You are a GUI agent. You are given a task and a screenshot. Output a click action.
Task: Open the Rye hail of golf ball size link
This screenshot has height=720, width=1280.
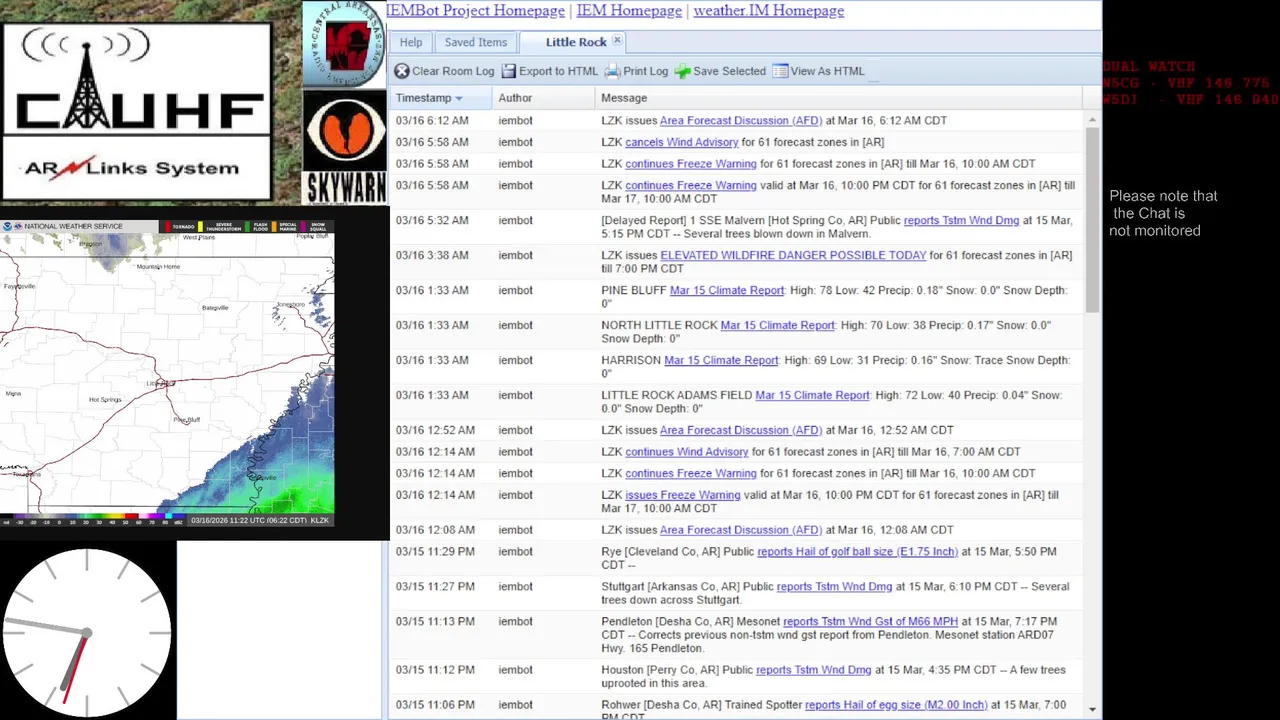pos(857,552)
